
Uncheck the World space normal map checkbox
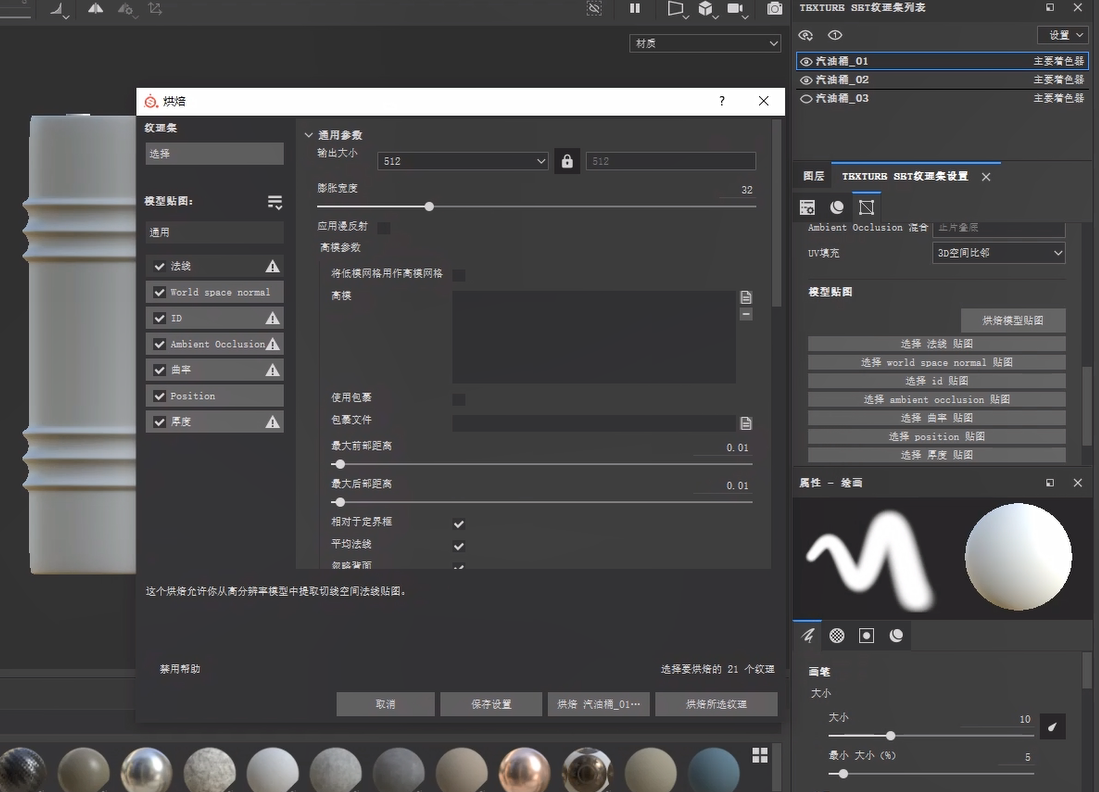(159, 292)
